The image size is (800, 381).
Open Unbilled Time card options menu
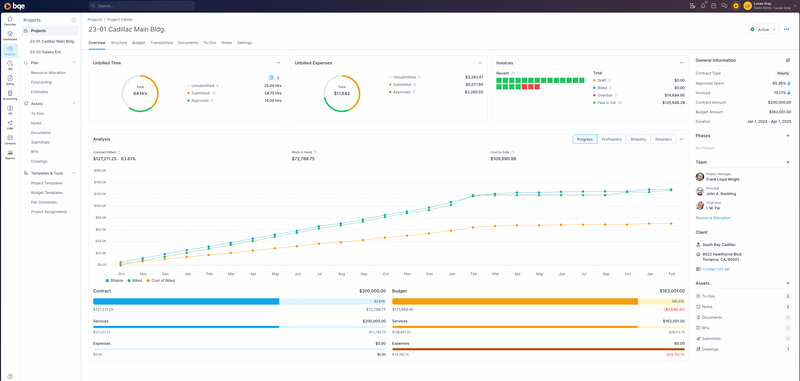pos(279,63)
